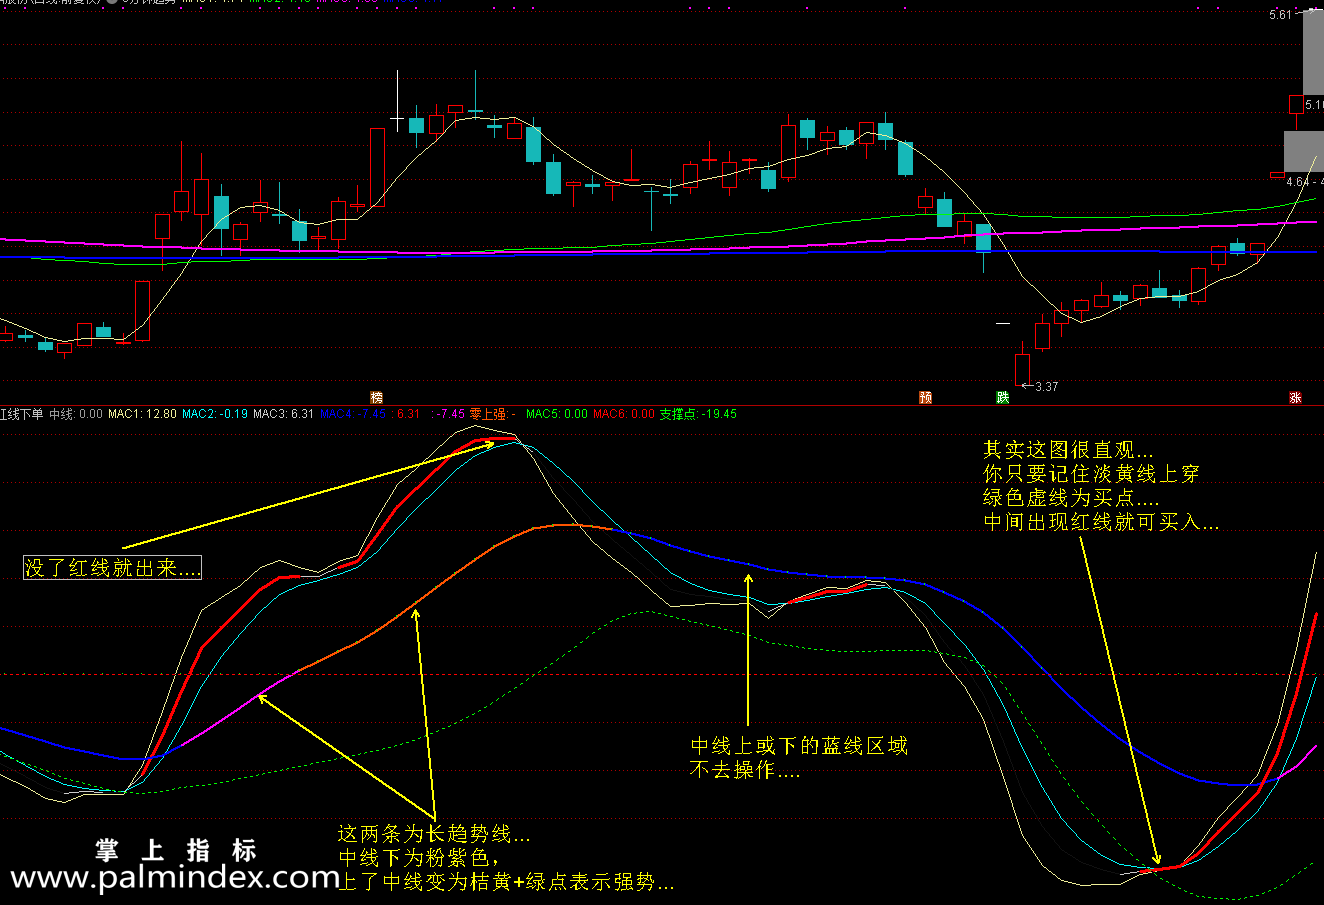Click the blue MAC4: -7.45 value
The image size is (1324, 905).
(x=353, y=414)
